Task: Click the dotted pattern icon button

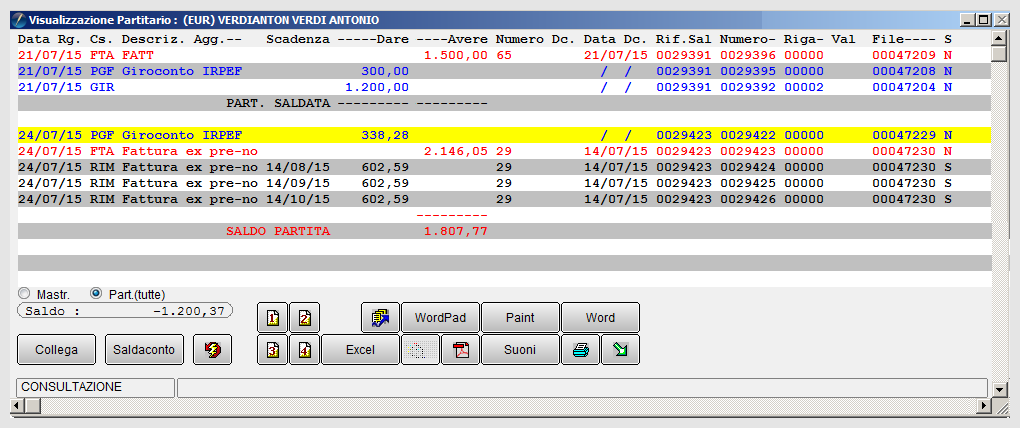Action: (420, 349)
